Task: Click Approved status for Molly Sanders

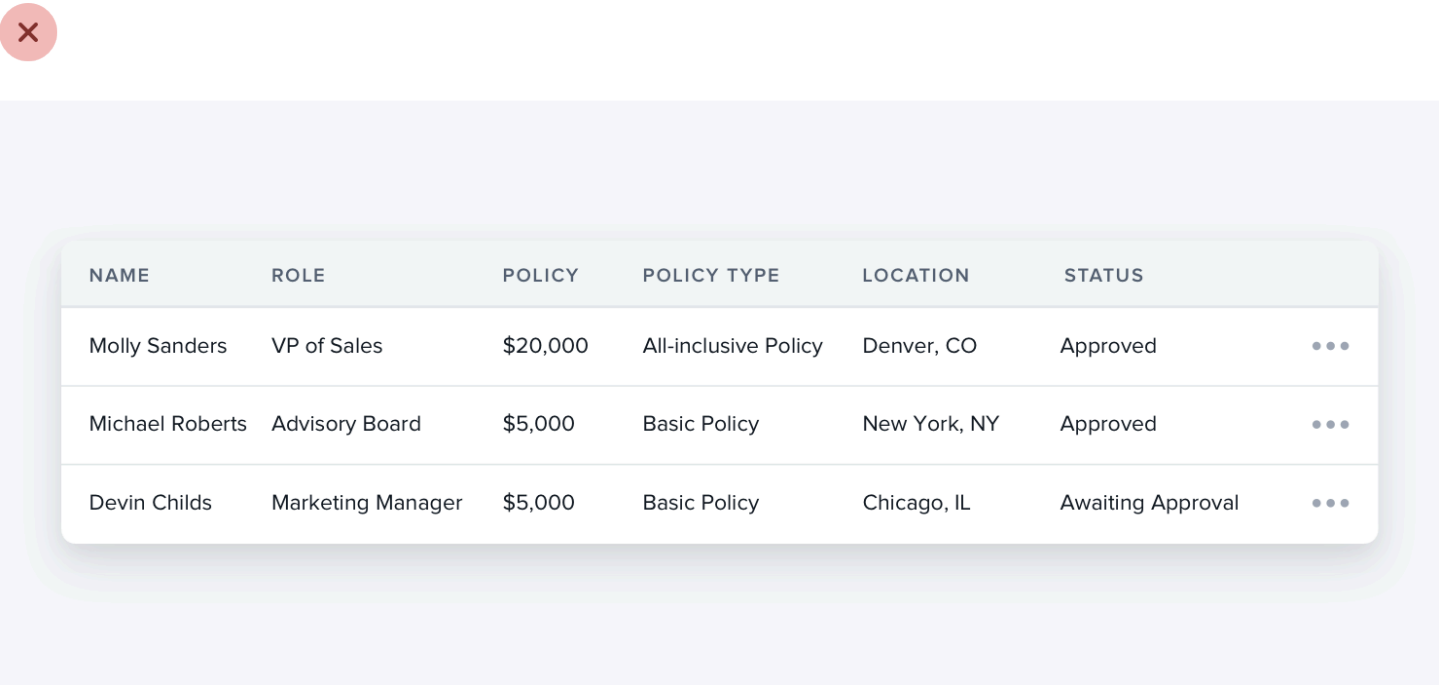Action: (1108, 346)
